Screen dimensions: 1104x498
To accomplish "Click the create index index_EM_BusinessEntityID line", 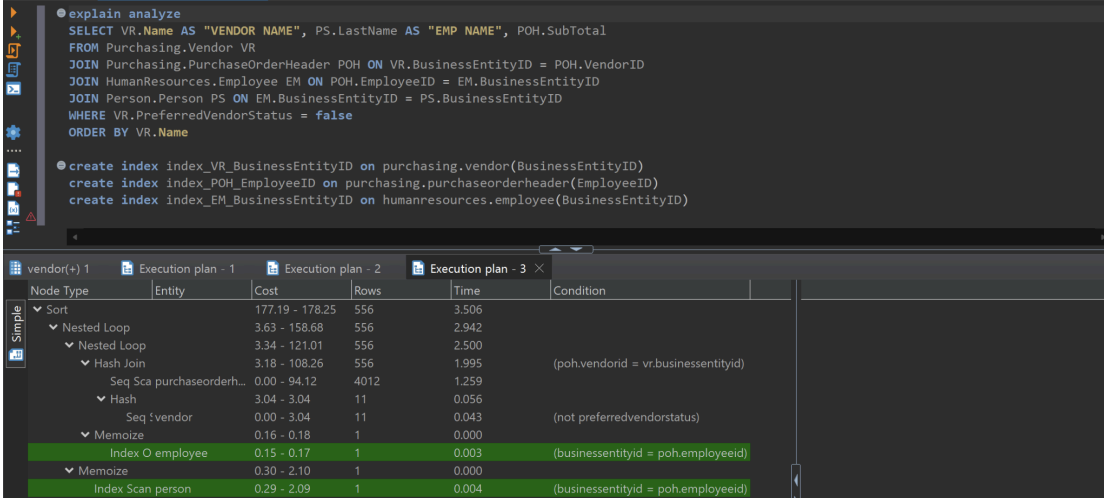I will tap(378, 200).
